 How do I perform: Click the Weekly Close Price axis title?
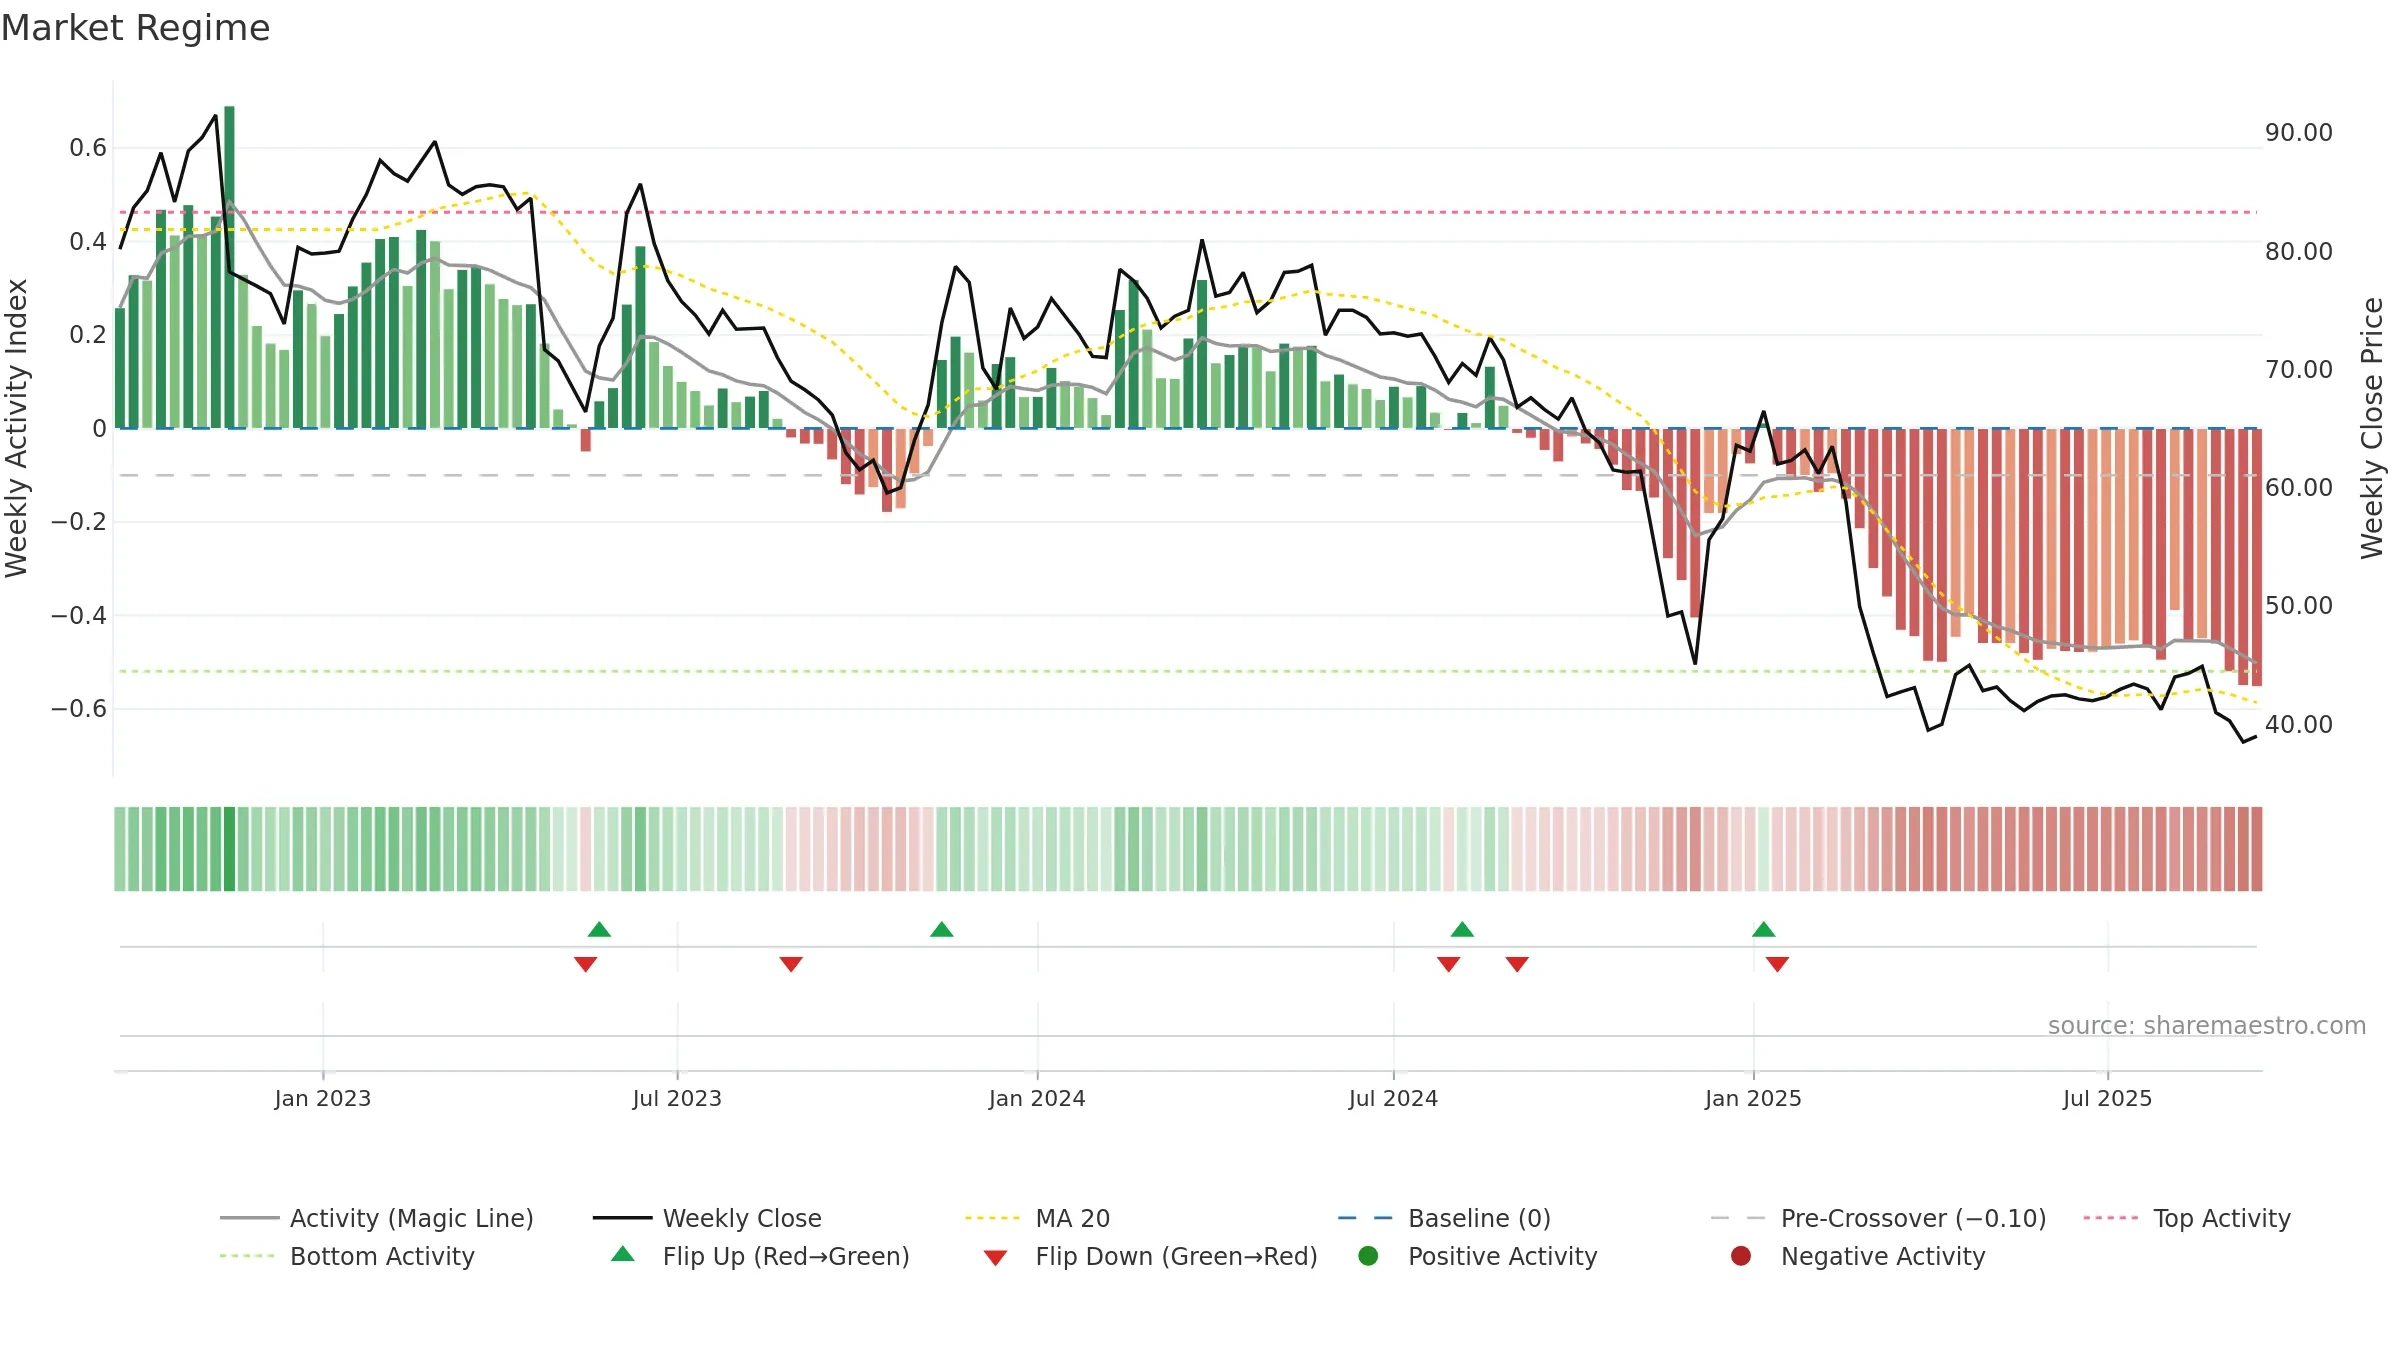coord(2372,428)
